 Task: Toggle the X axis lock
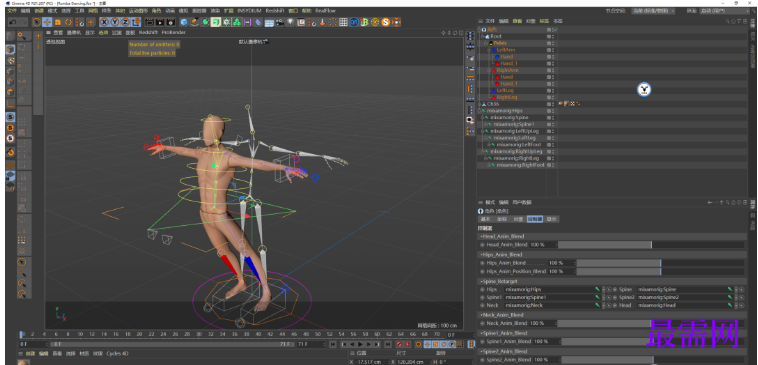104,22
